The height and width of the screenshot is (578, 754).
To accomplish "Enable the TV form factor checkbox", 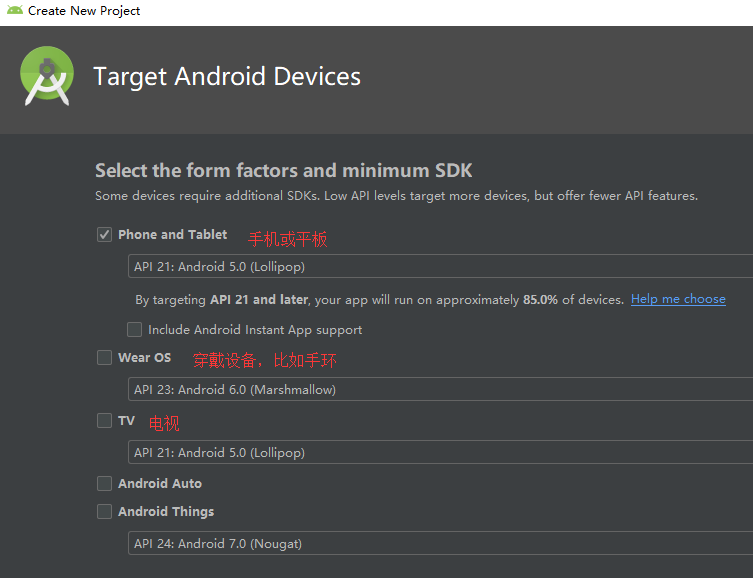I will (x=104, y=421).
